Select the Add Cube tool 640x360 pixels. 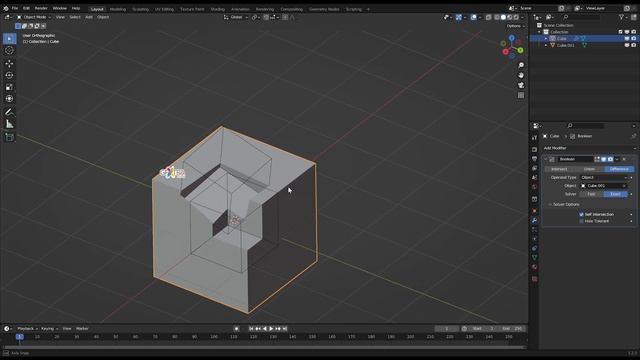coord(9,137)
